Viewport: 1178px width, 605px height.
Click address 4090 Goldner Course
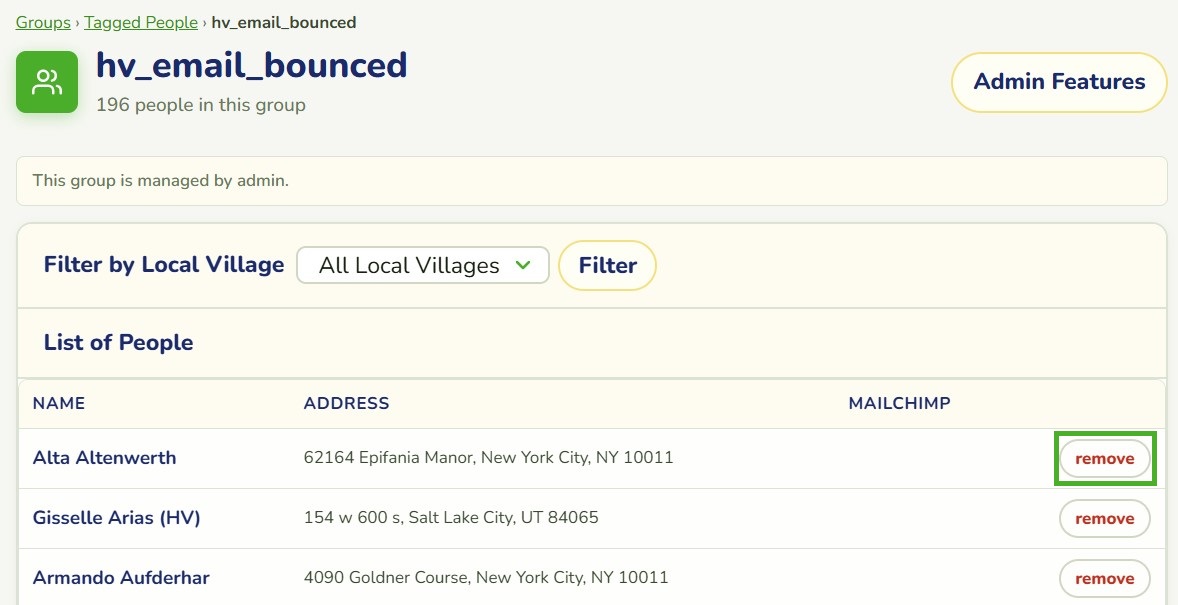click(485, 578)
